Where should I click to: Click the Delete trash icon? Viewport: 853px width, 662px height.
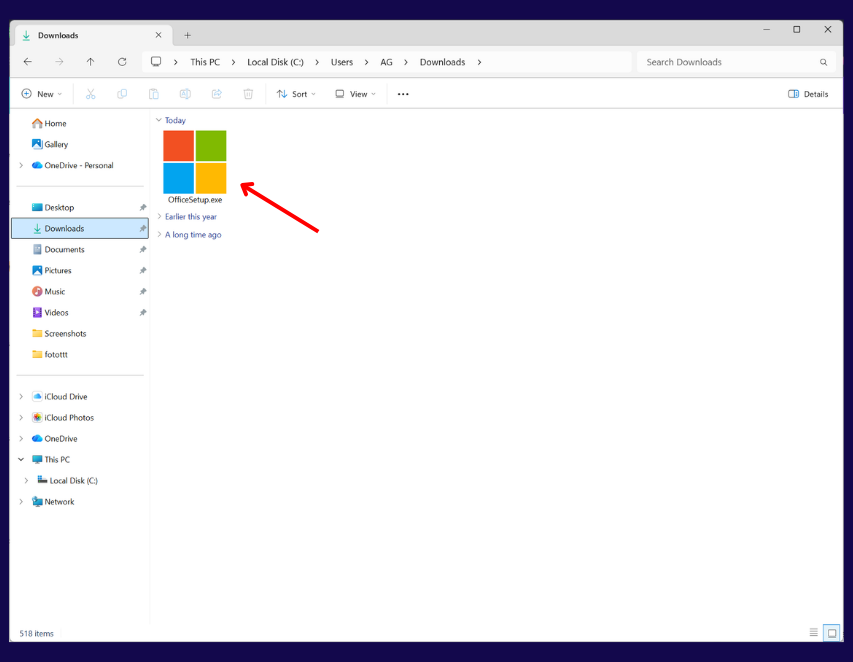(248, 94)
